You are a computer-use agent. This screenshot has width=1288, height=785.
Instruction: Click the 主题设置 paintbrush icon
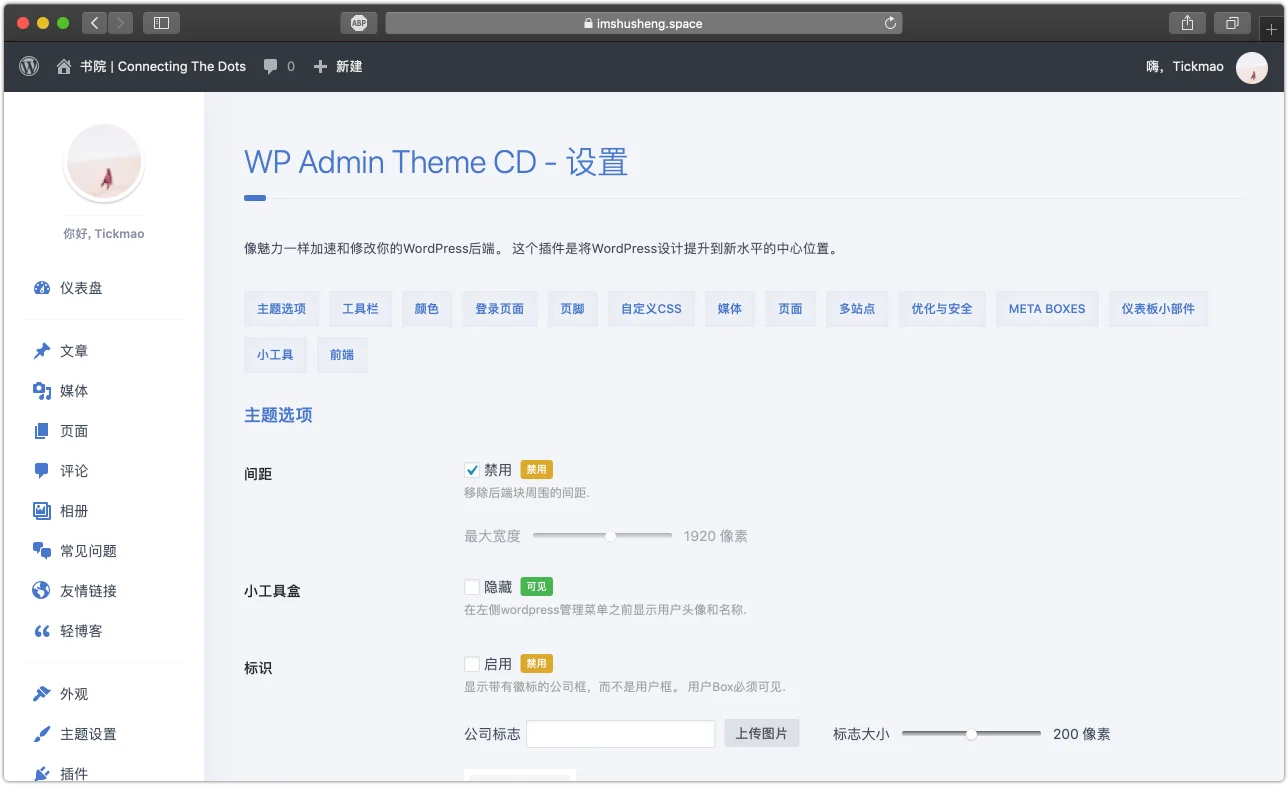[41, 734]
